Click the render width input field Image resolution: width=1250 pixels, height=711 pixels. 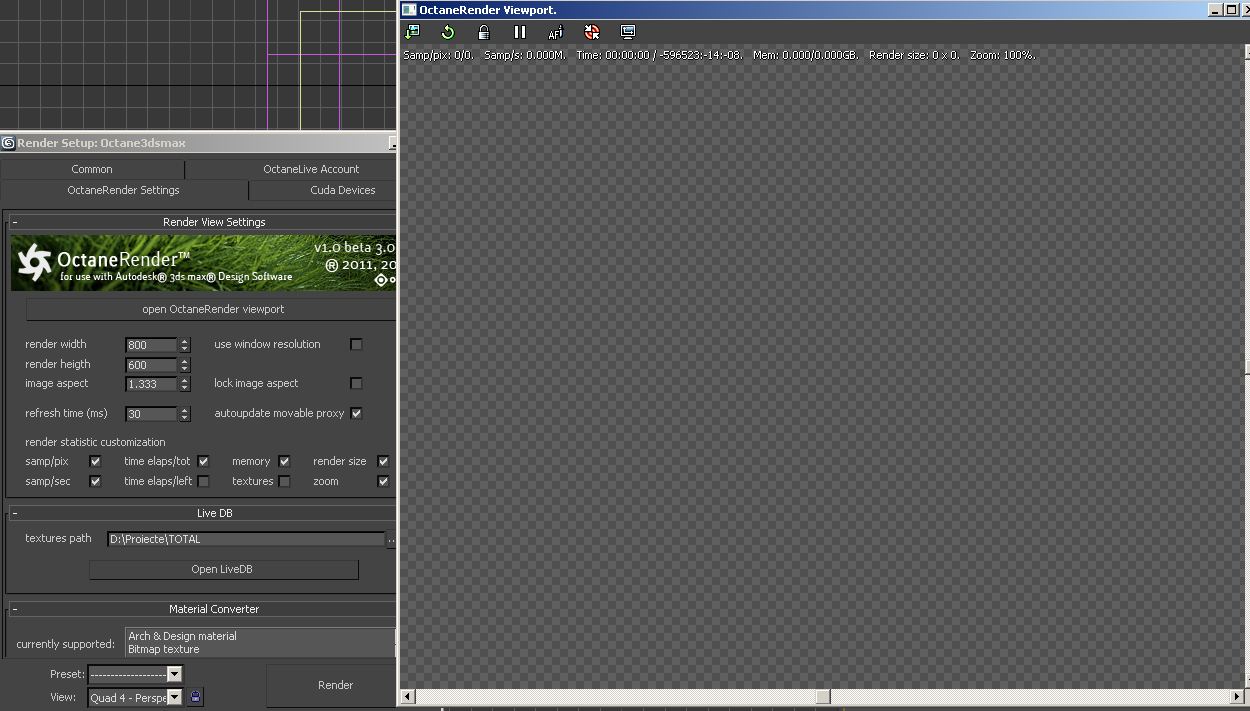point(152,344)
